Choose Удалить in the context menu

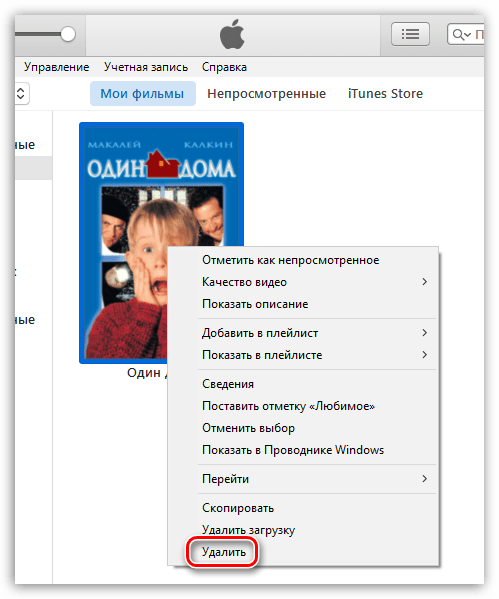coord(303,552)
